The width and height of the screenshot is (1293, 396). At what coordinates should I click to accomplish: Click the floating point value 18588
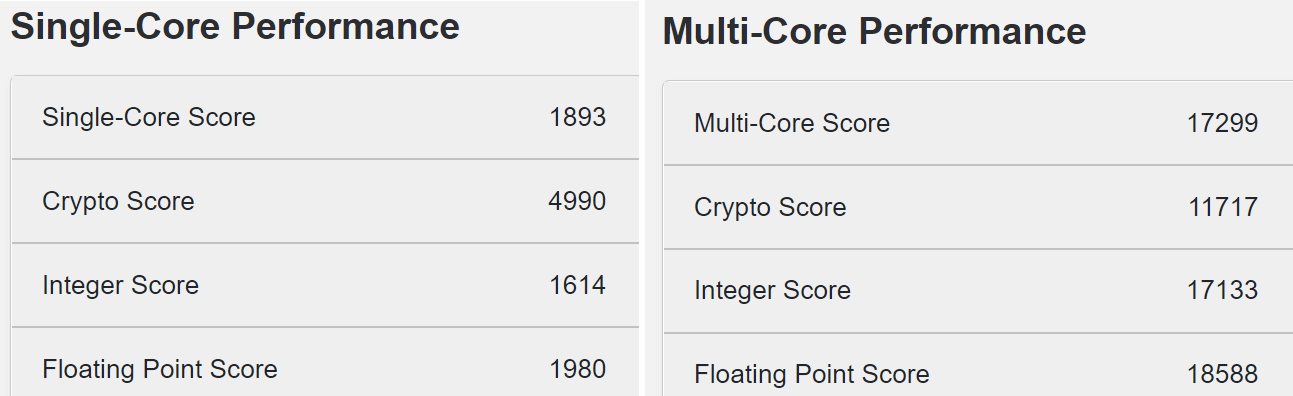1223,374
